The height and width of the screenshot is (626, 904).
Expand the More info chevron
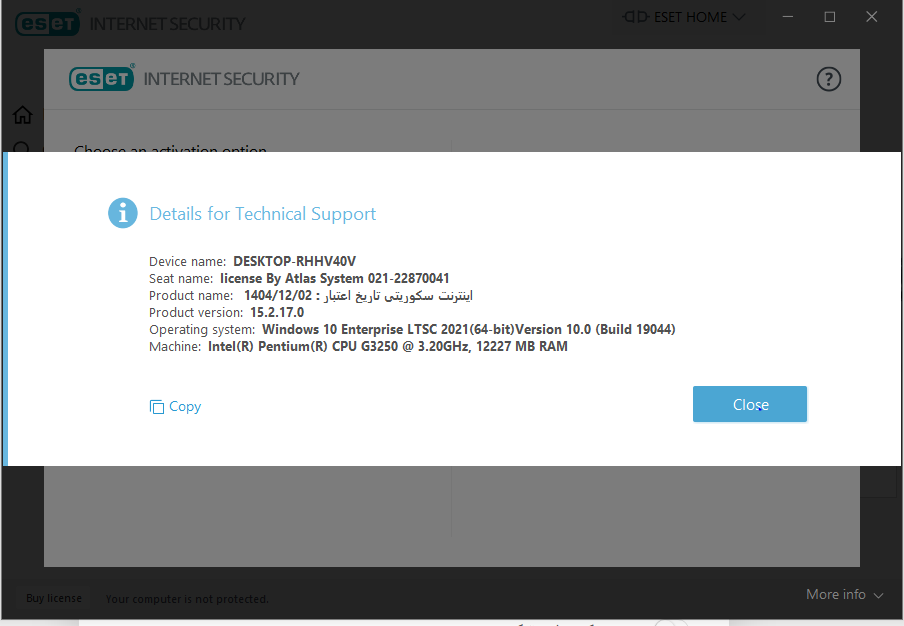(x=878, y=595)
